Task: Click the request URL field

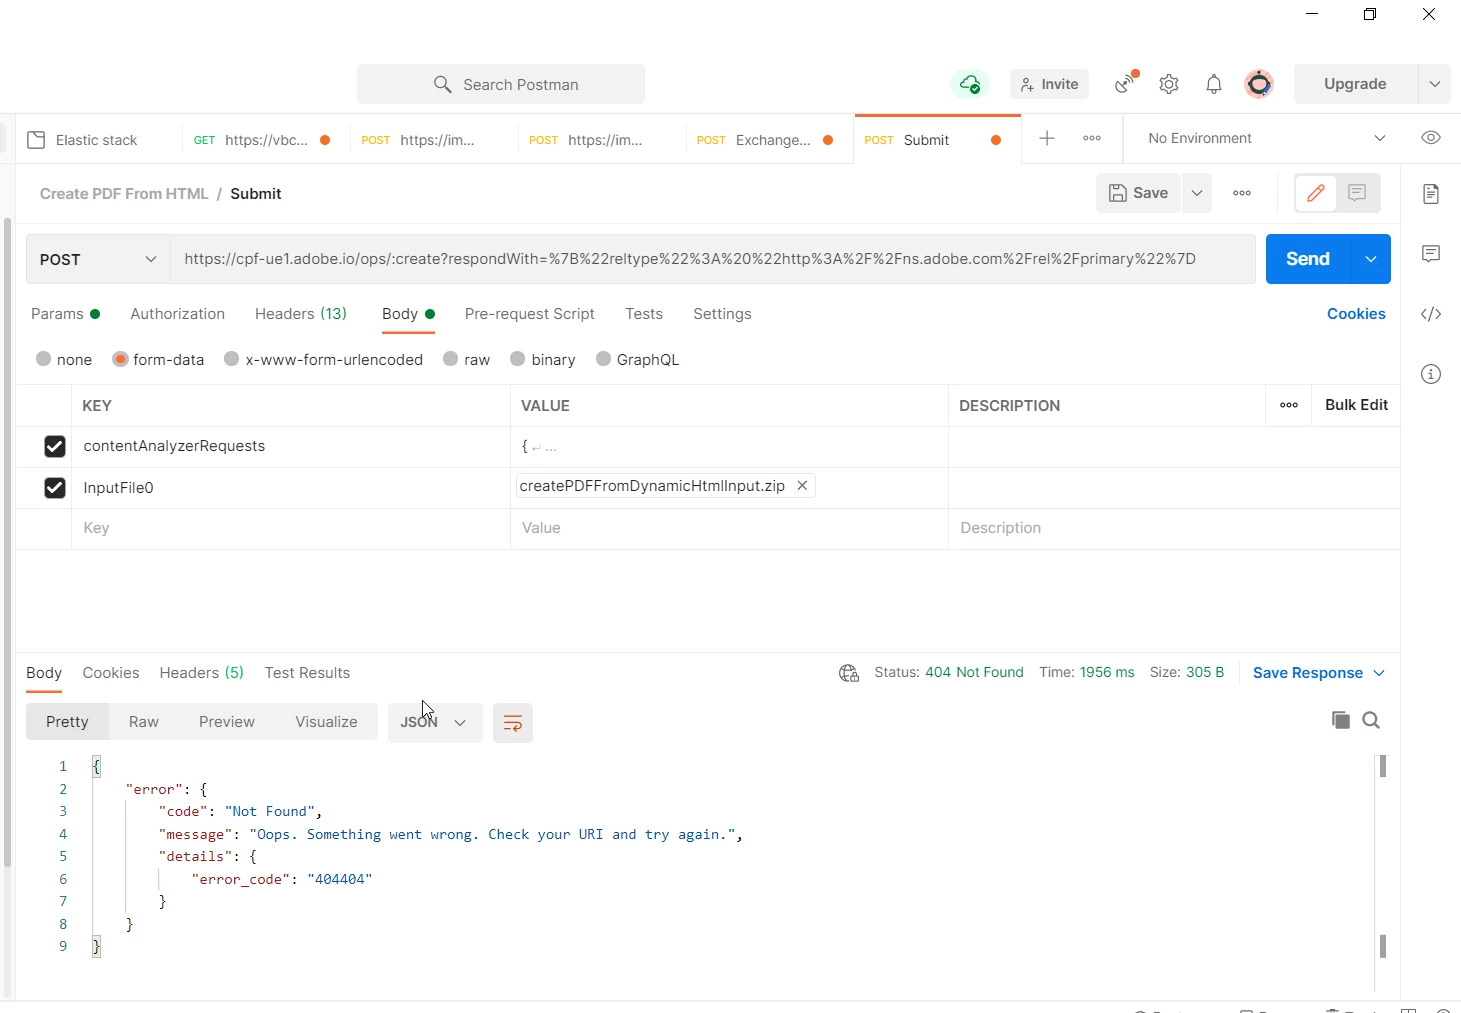Action: (x=713, y=259)
